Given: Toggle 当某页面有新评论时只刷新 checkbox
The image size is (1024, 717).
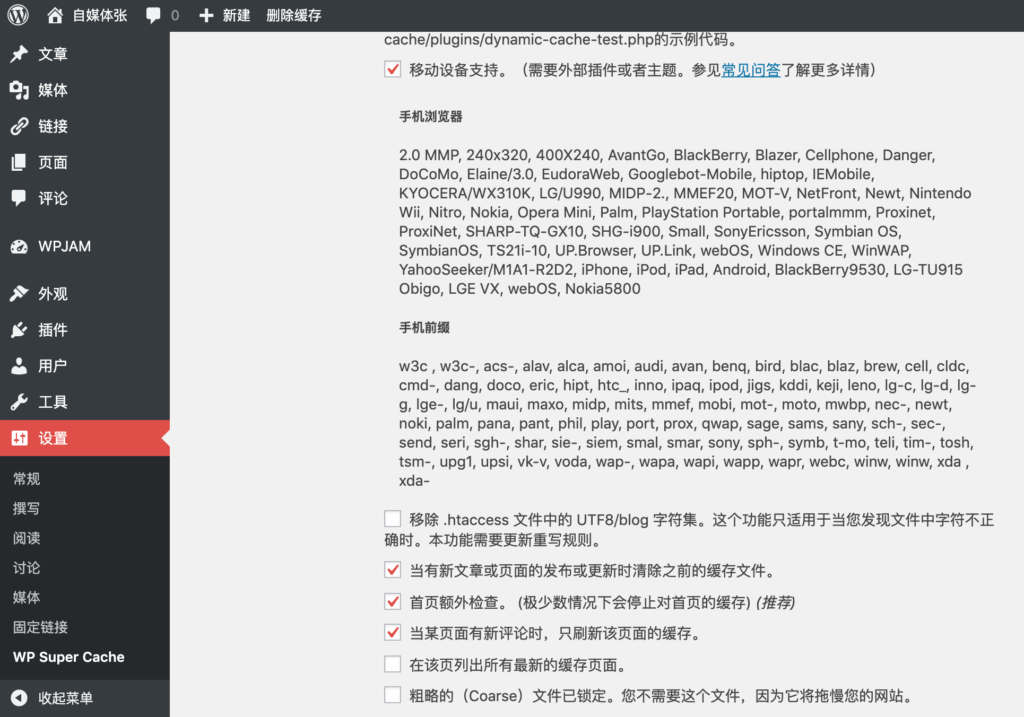Looking at the screenshot, I should point(392,633).
